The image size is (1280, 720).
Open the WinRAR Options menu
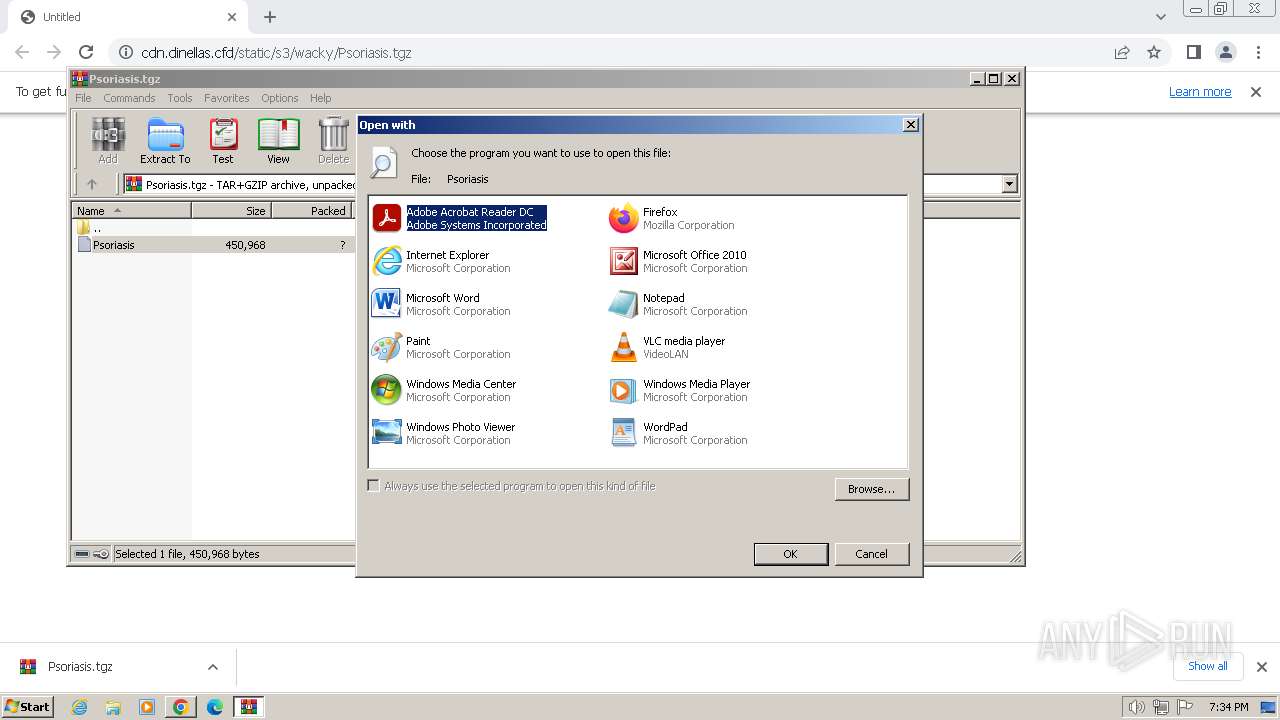(280, 98)
